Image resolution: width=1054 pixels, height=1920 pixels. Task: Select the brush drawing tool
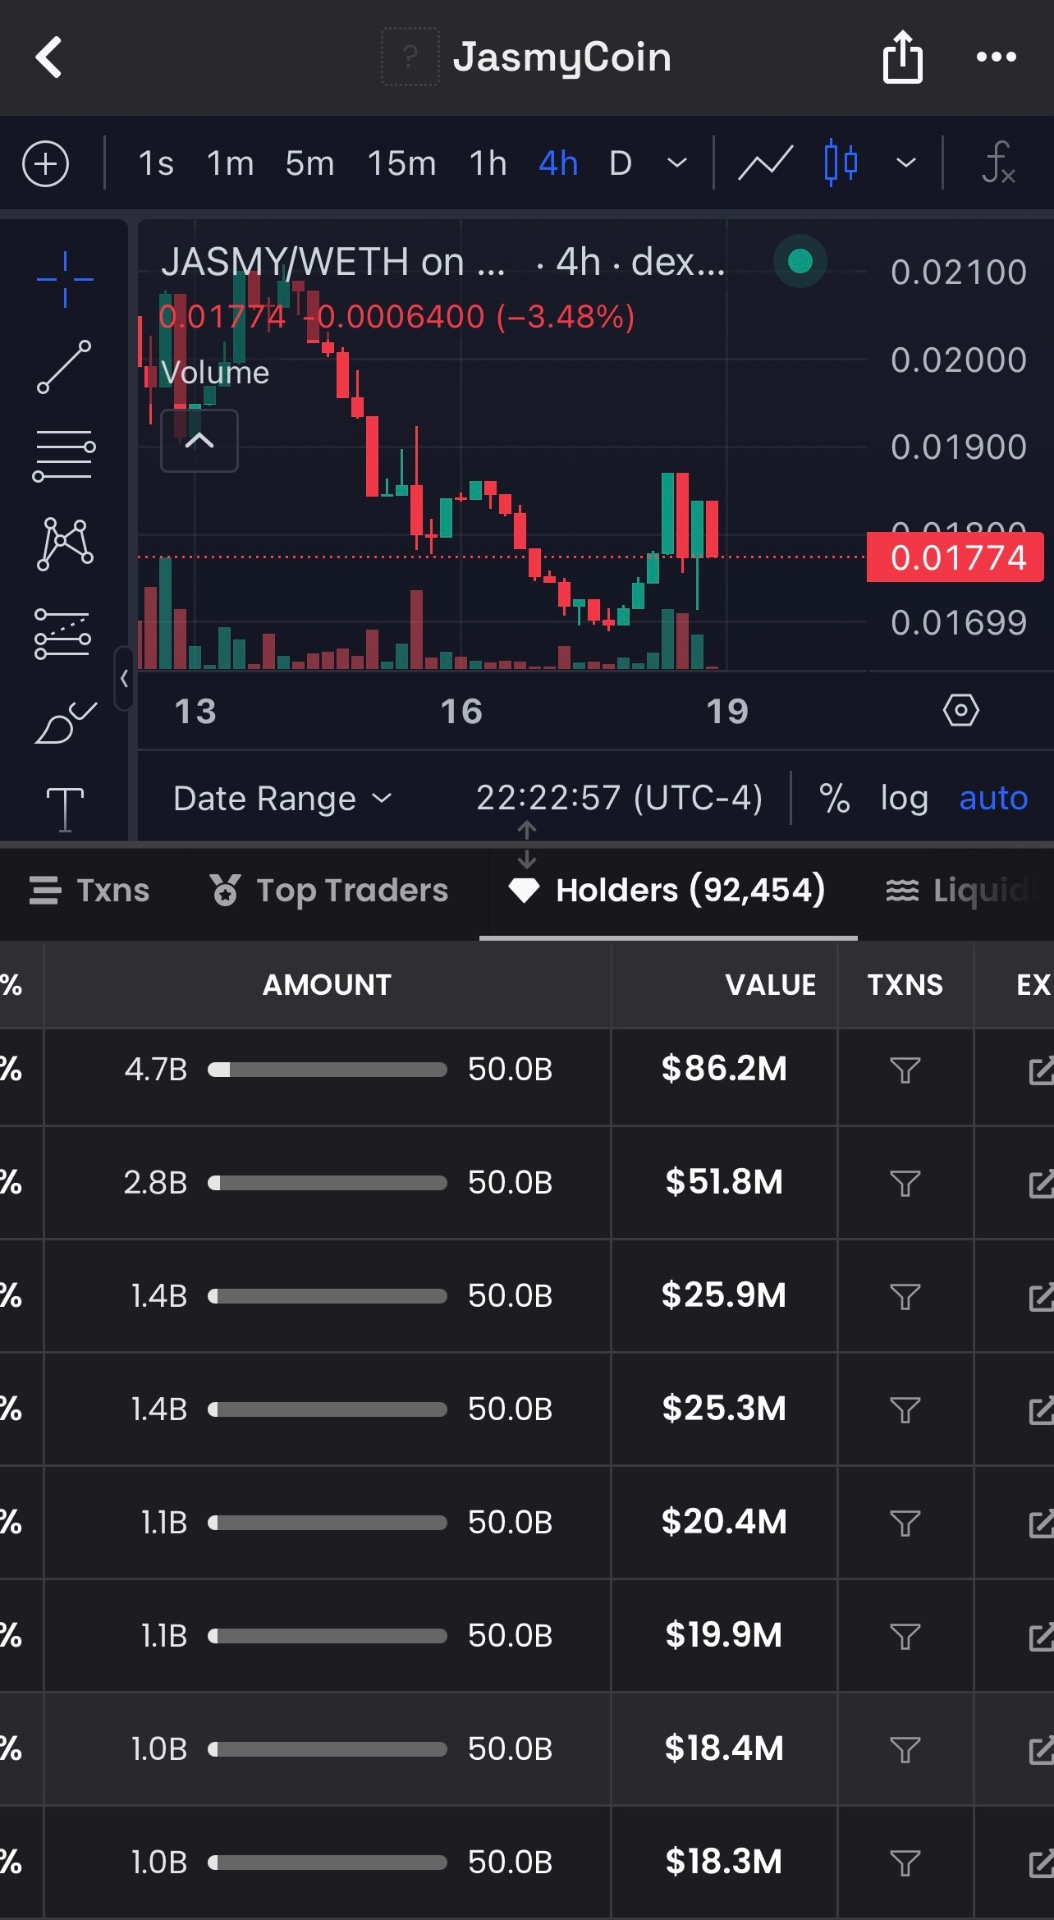(x=65, y=722)
